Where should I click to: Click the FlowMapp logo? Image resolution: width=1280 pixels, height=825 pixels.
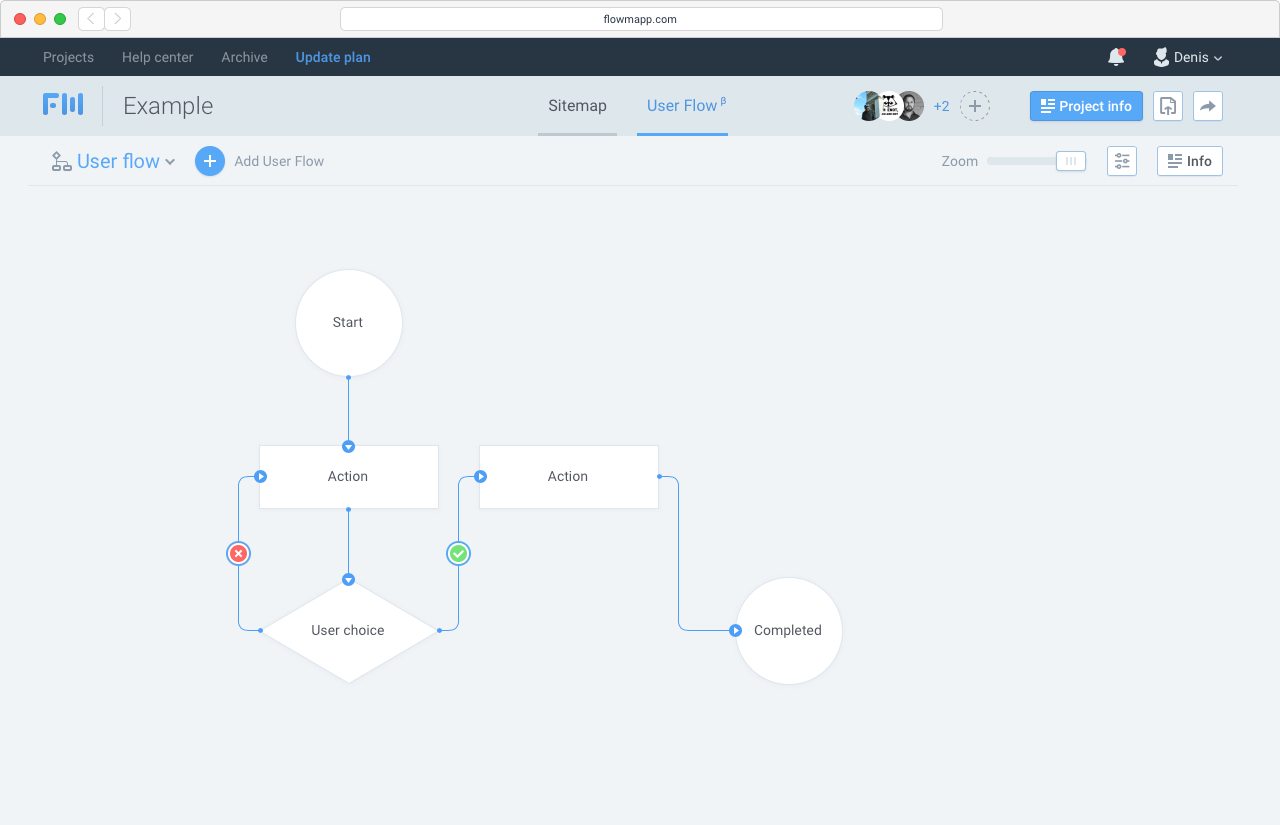pos(63,105)
